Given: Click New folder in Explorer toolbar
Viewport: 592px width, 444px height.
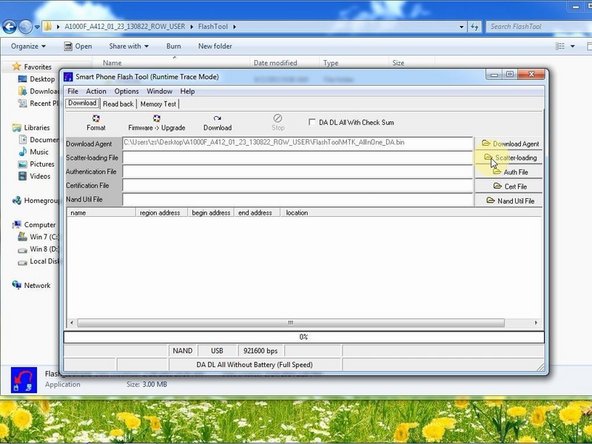Looking at the screenshot, I should [x=215, y=46].
